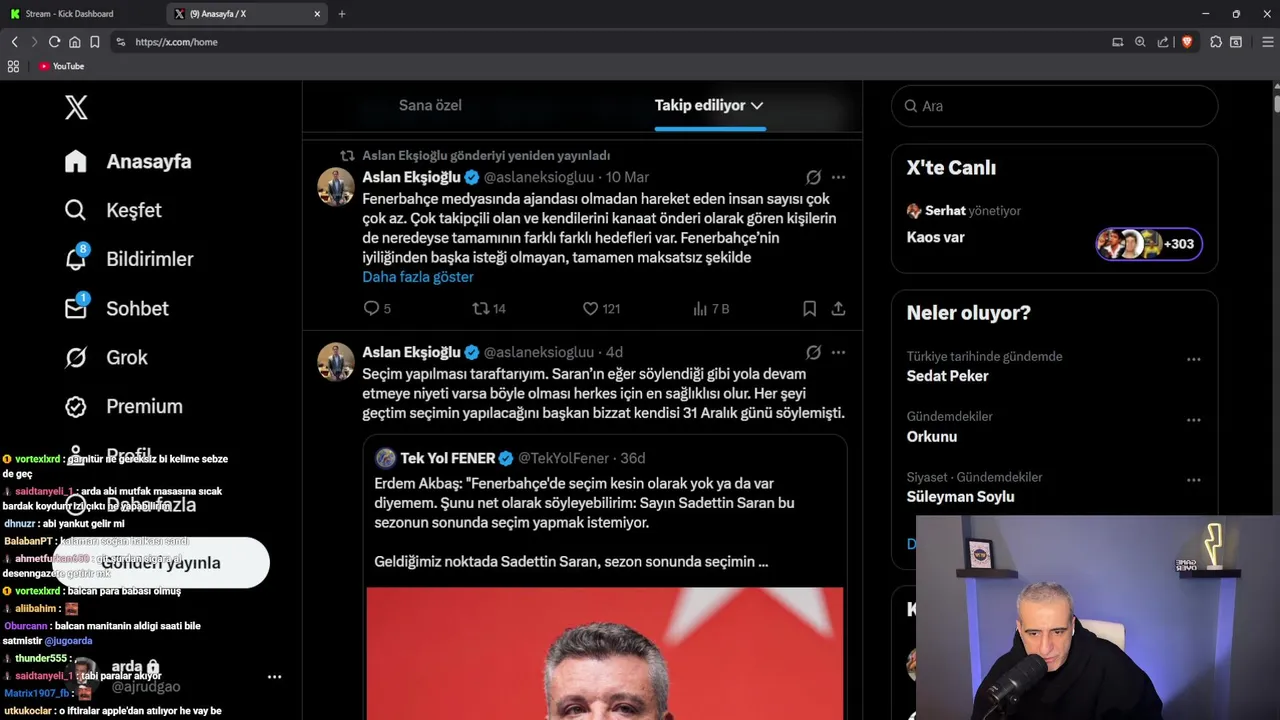Bookmark this page in toolbar

tap(94, 42)
